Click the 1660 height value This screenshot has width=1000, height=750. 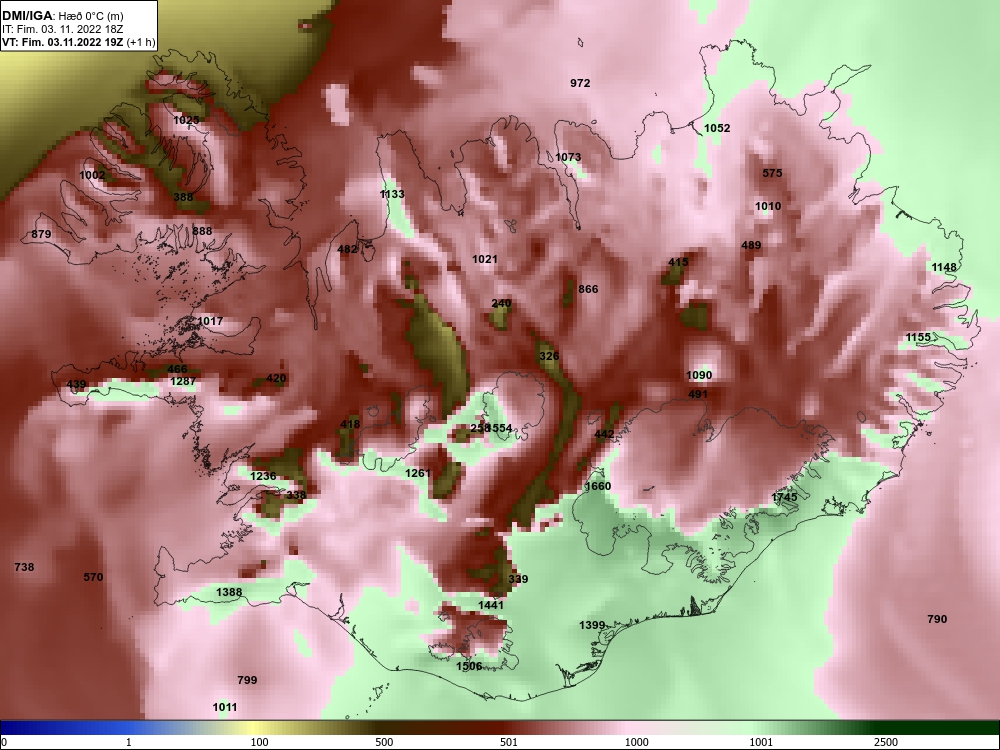pyautogui.click(x=598, y=486)
